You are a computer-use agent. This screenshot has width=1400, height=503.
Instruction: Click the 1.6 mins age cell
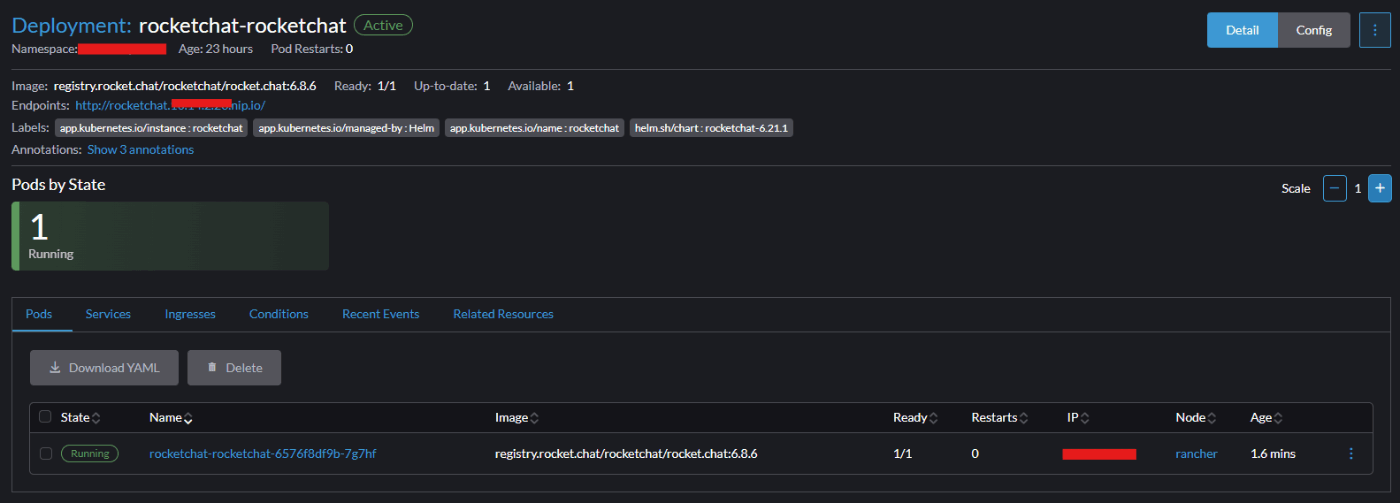coord(1273,454)
